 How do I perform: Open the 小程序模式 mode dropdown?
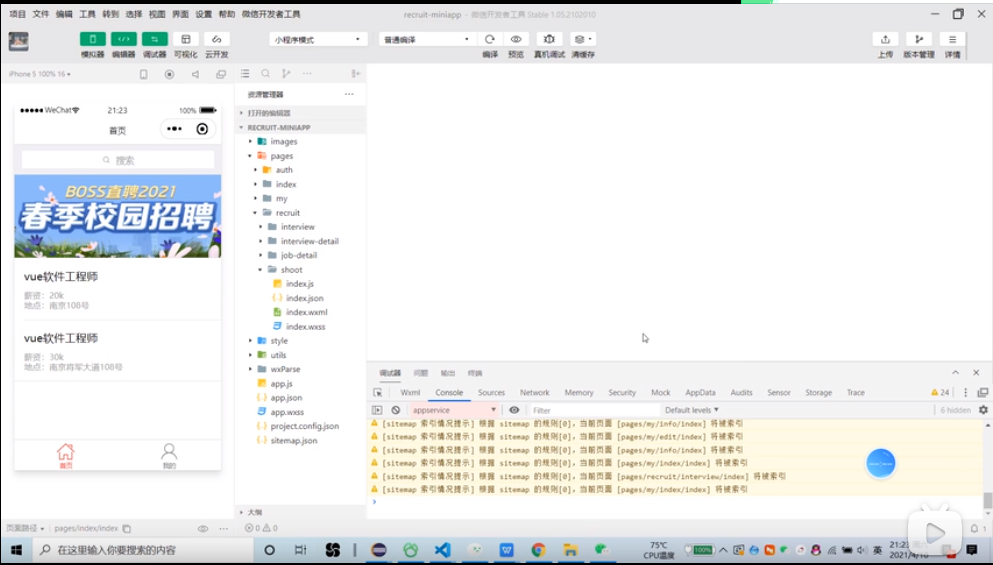319,39
